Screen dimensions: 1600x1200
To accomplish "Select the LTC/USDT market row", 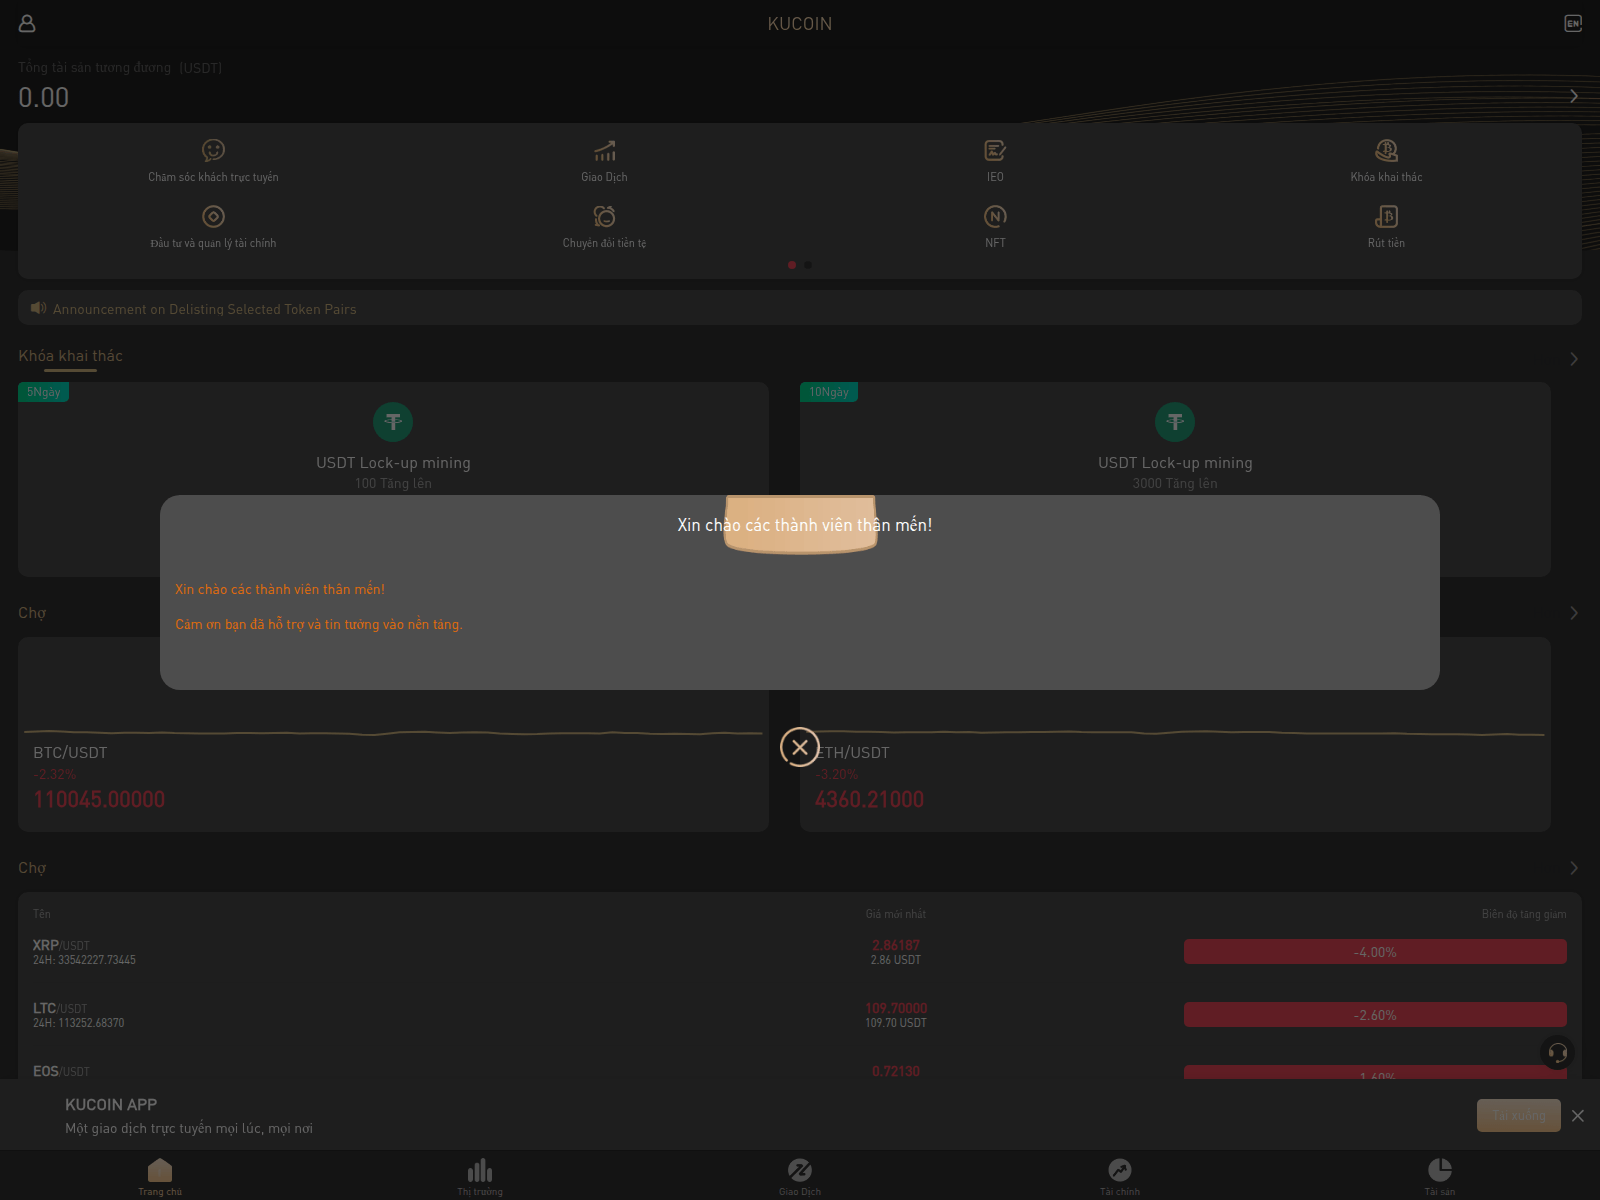I will [x=800, y=1015].
